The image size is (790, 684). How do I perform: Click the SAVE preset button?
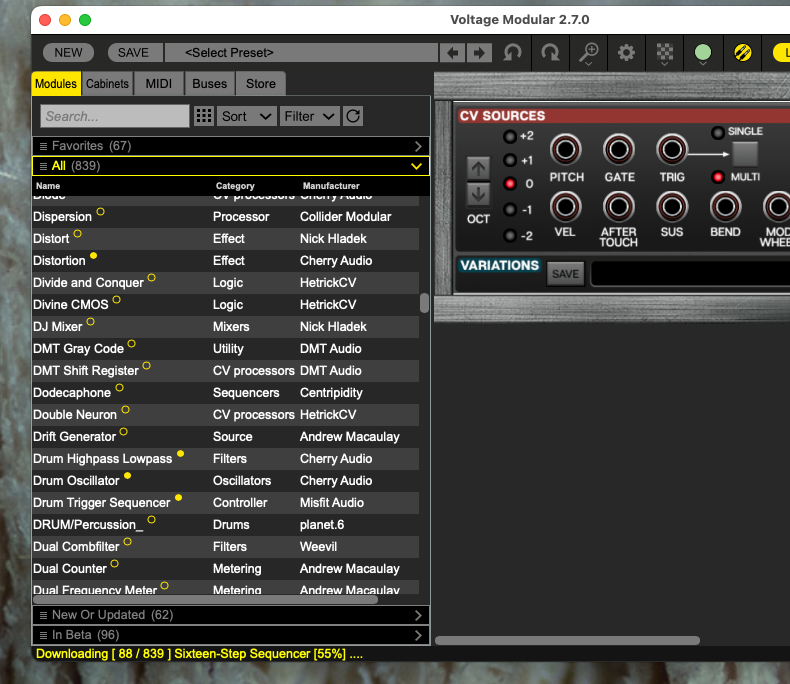pyautogui.click(x=134, y=53)
